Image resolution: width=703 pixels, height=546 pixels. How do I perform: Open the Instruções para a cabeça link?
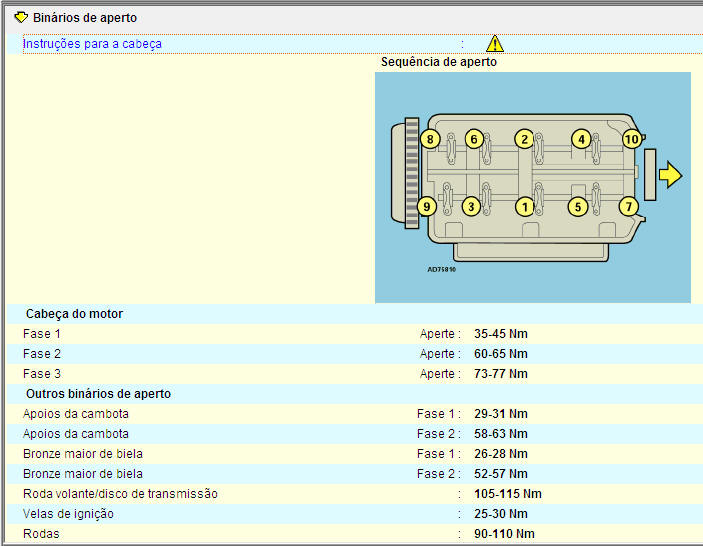pyautogui.click(x=92, y=44)
